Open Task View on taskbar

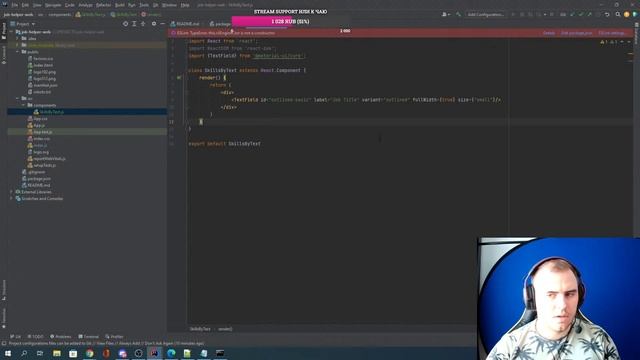[40, 353]
